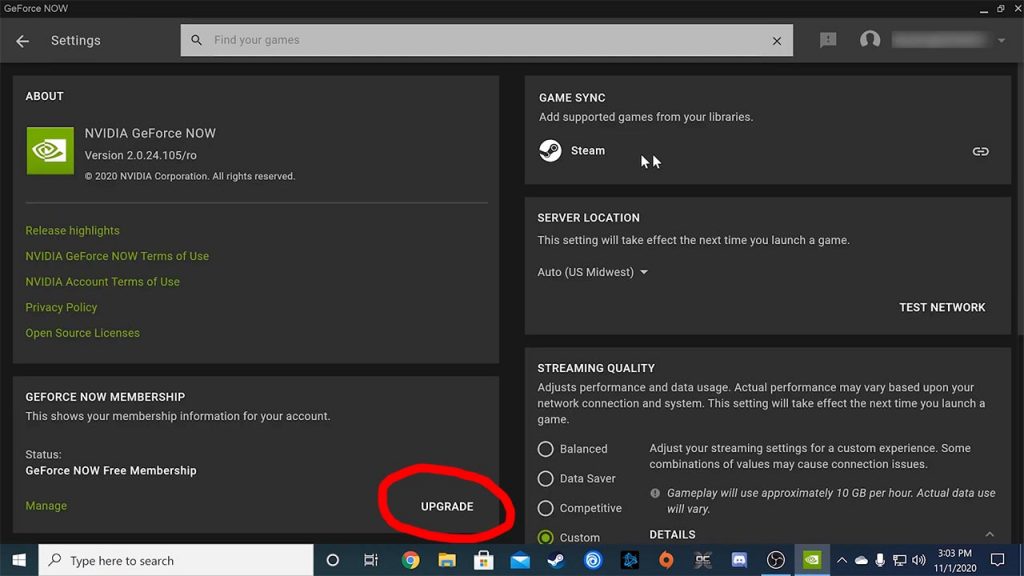Select the Data Saver option

[x=545, y=479]
